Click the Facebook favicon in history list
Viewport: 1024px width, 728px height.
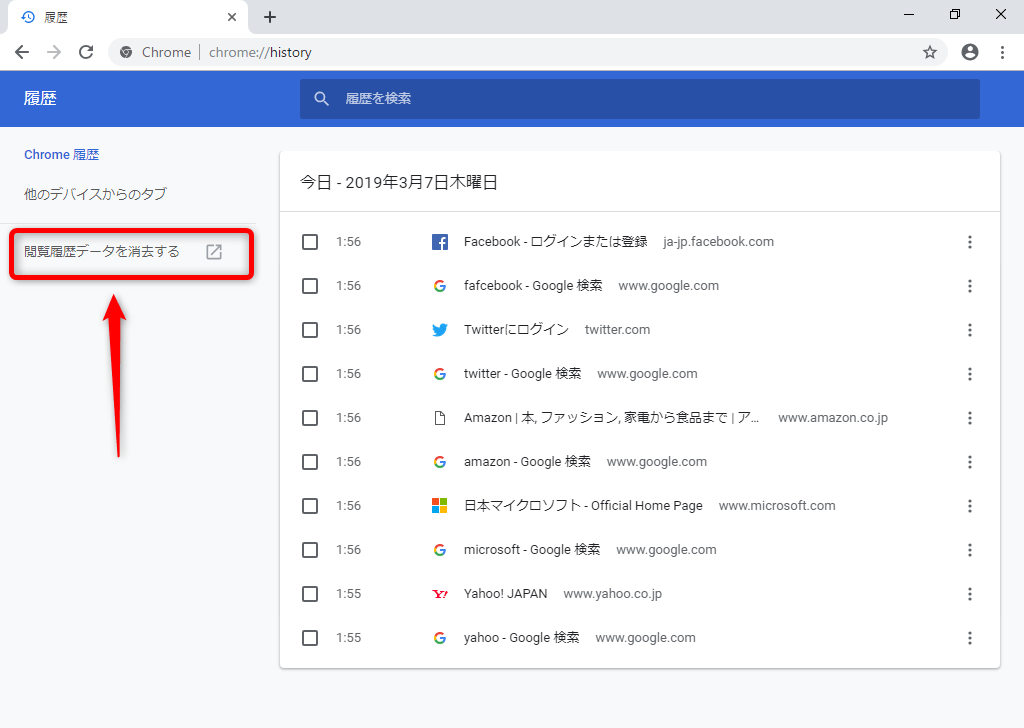tap(439, 242)
